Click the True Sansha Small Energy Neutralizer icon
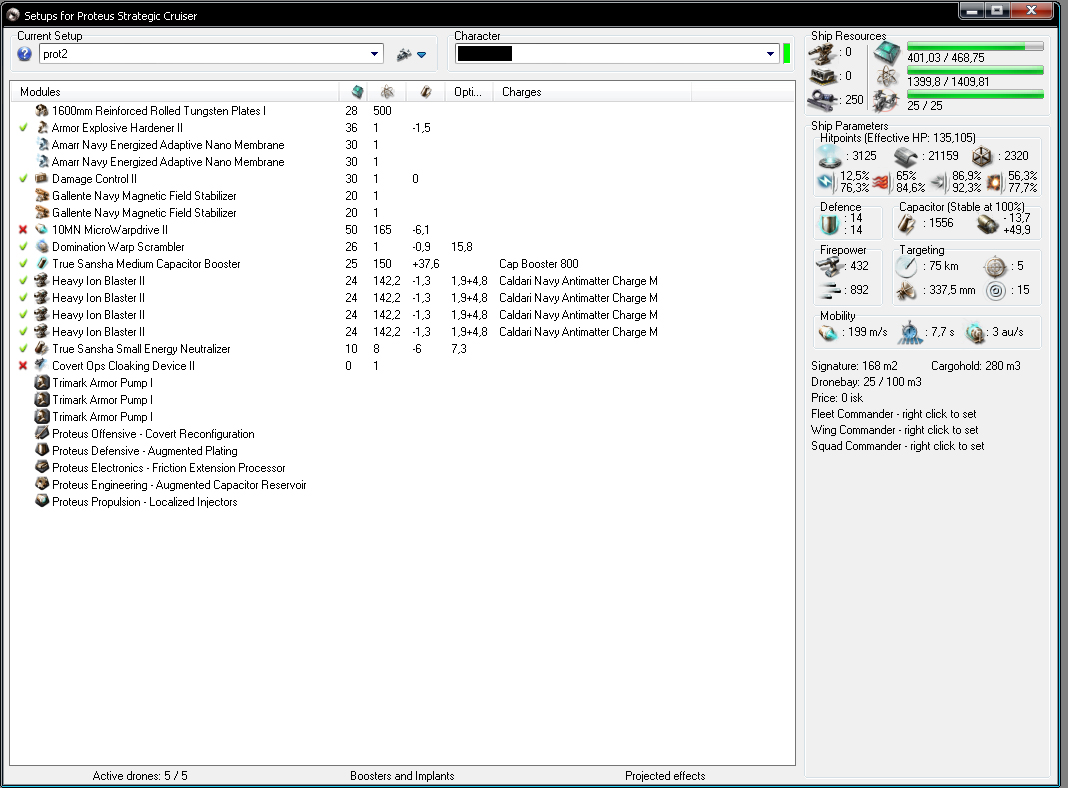The image size is (1068, 788). [x=42, y=349]
